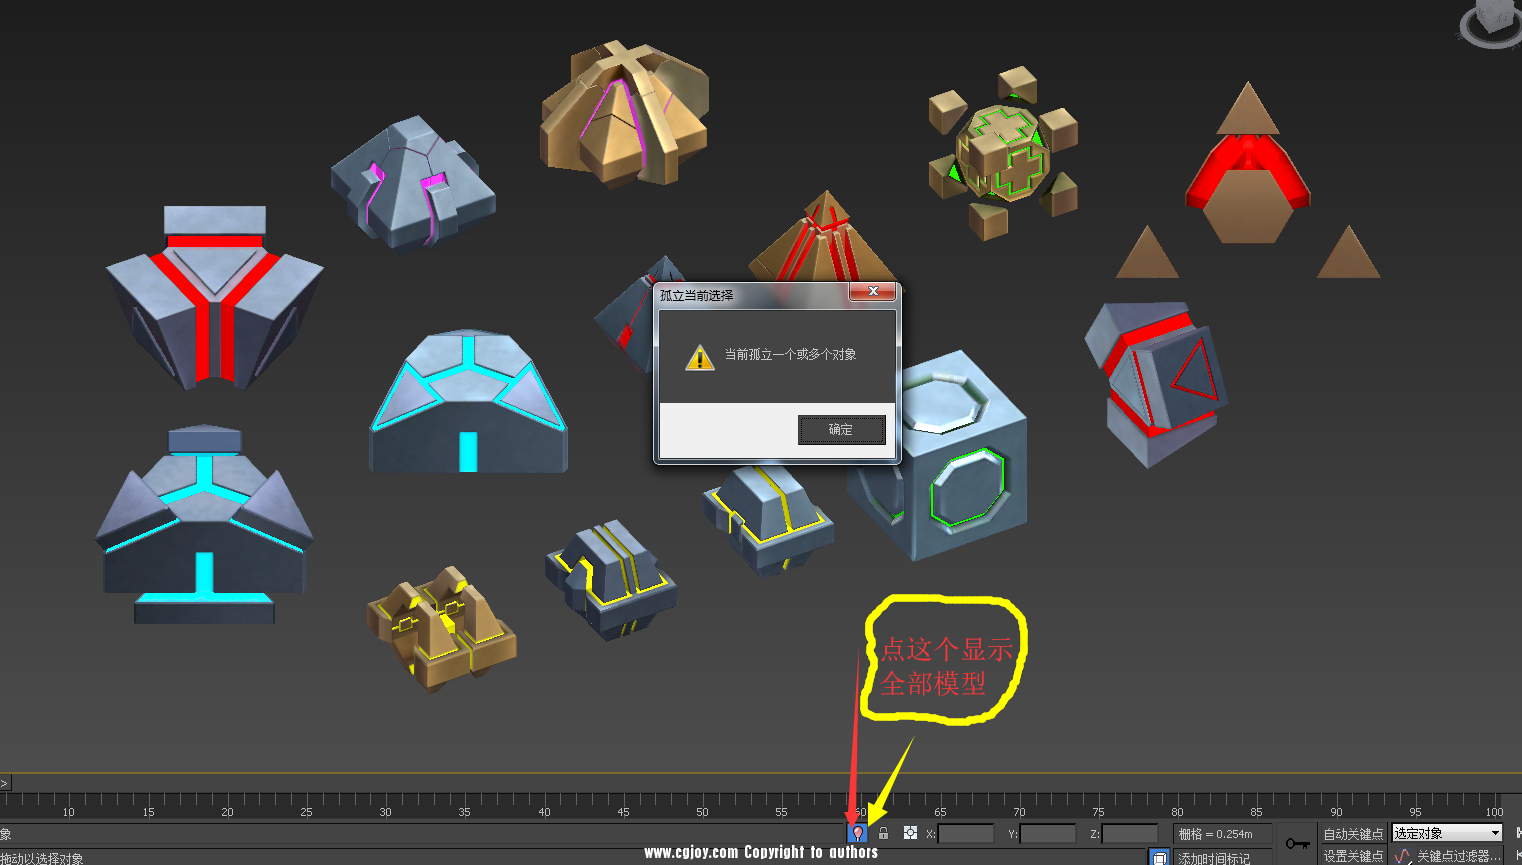Viewport: 1522px width, 865px height.
Task: Click the key filter curve icon
Action: (x=1402, y=856)
